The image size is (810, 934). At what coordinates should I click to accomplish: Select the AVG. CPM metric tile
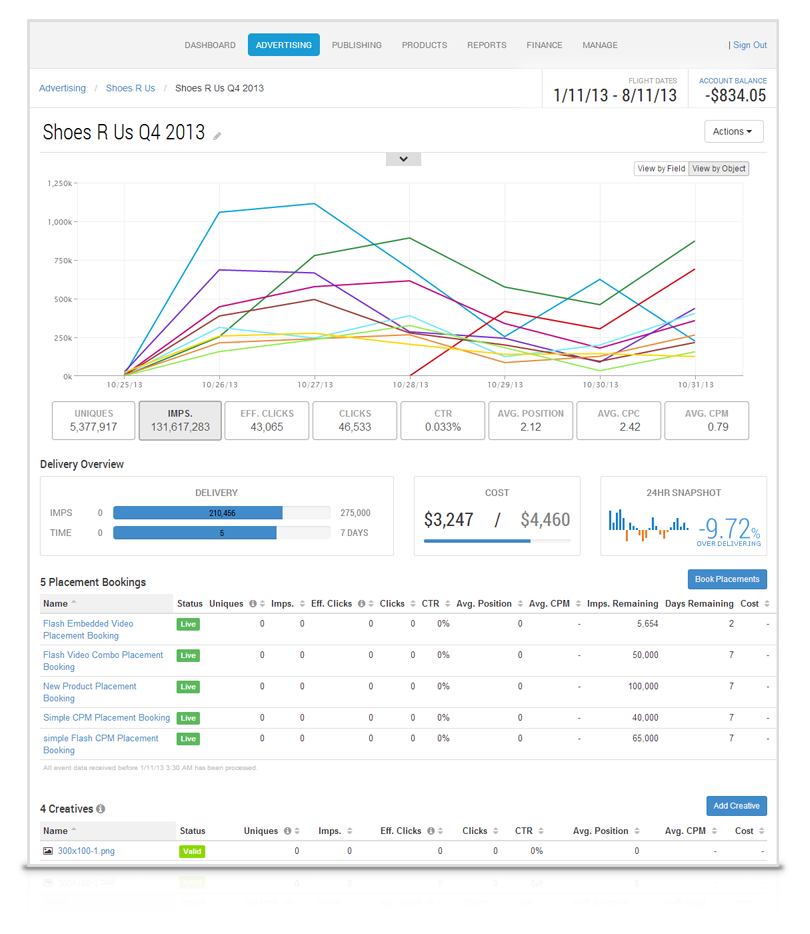[x=706, y=421]
